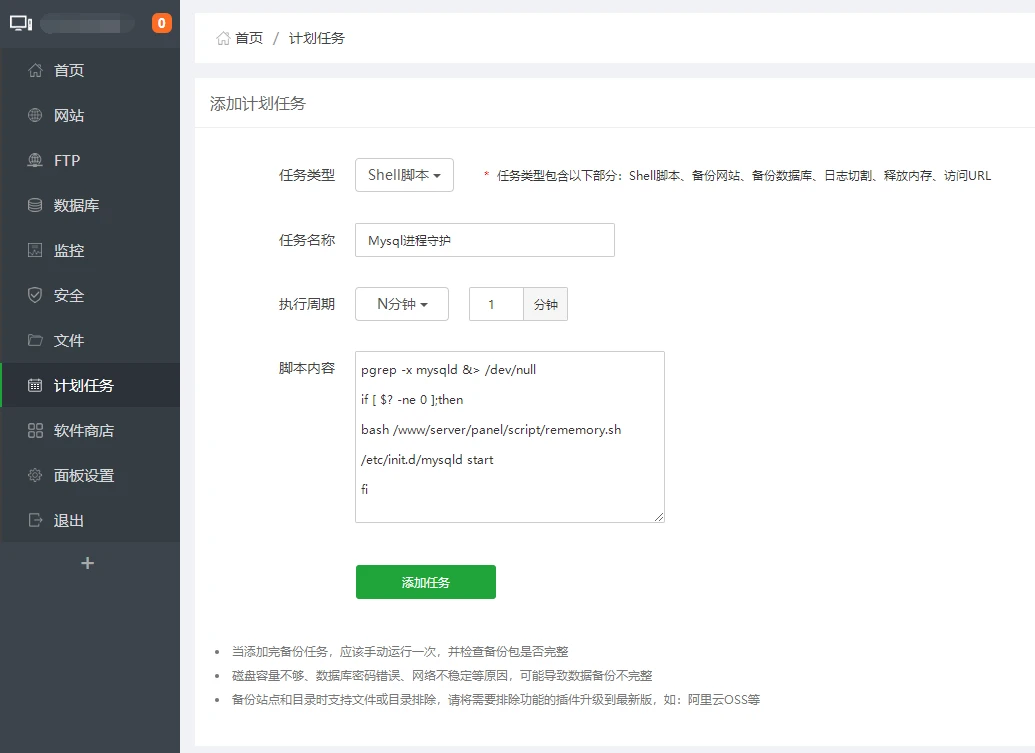Select the 软件商店 app store icon
1035x753 pixels.
pyautogui.click(x=34, y=430)
